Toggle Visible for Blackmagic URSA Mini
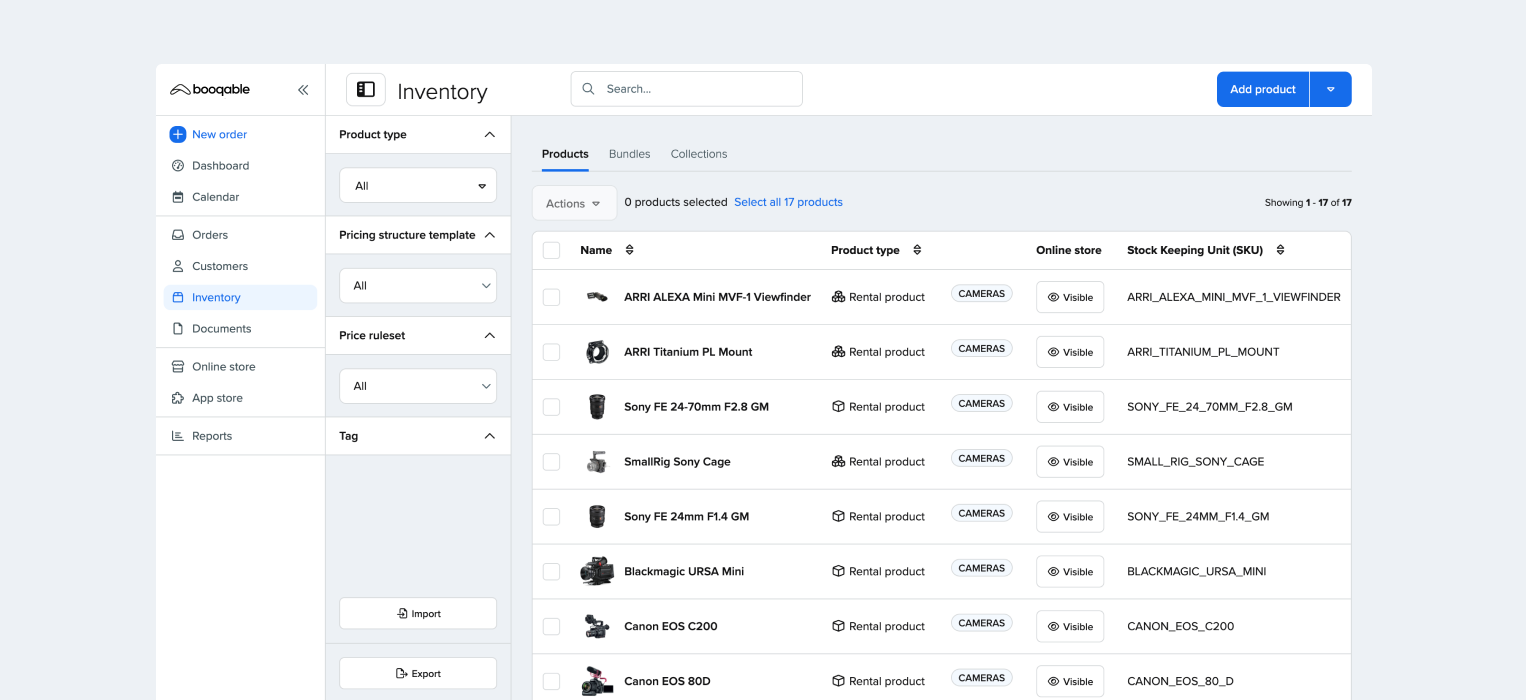 pos(1070,572)
